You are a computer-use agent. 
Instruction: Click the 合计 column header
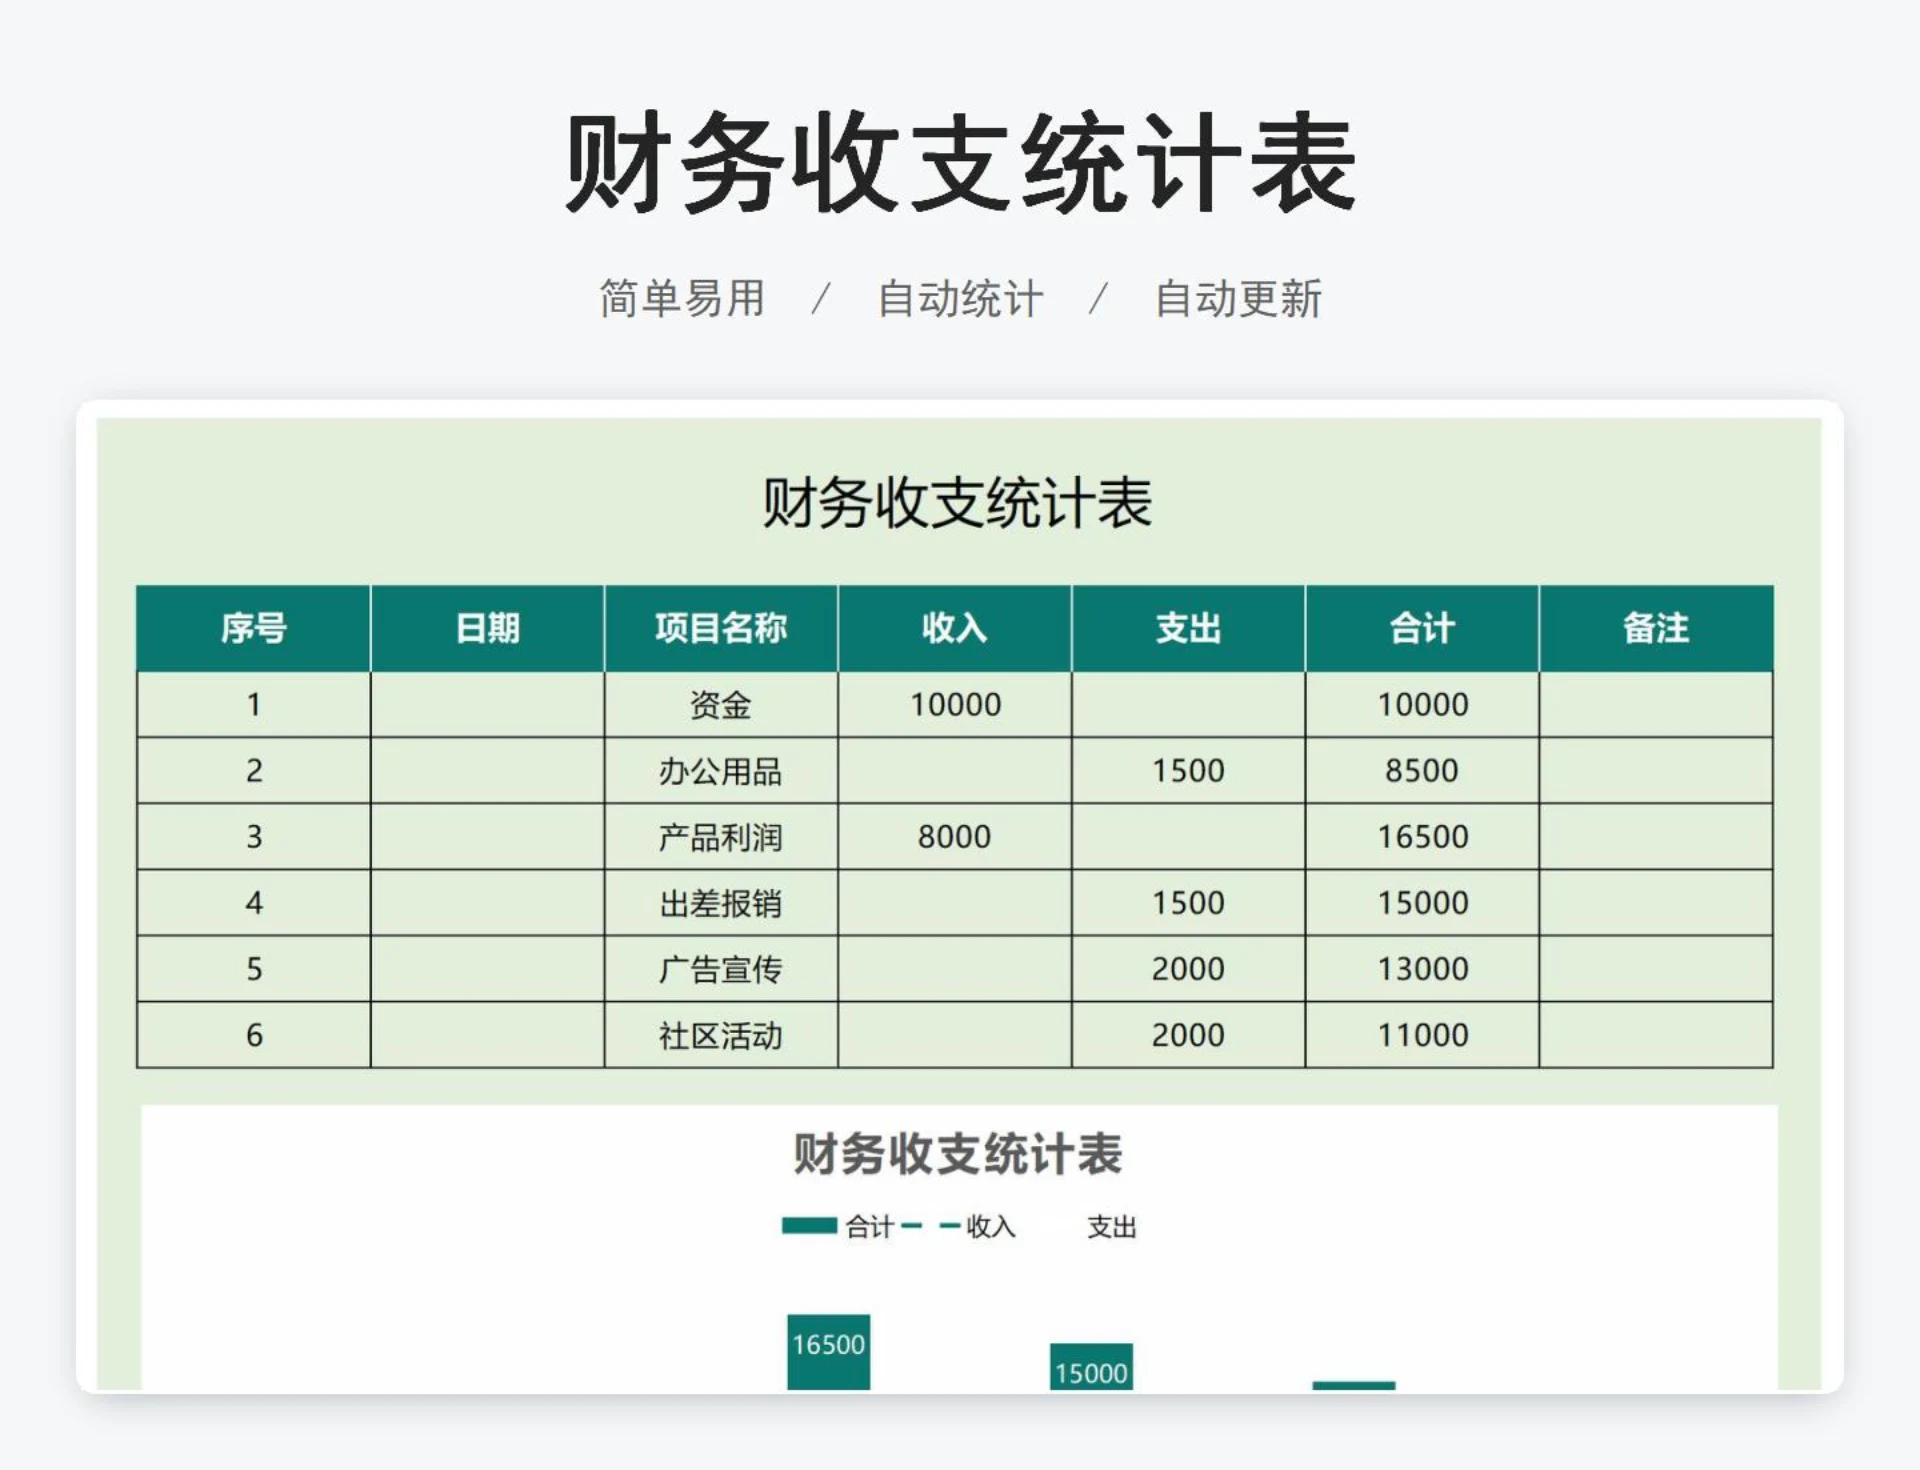point(1420,628)
